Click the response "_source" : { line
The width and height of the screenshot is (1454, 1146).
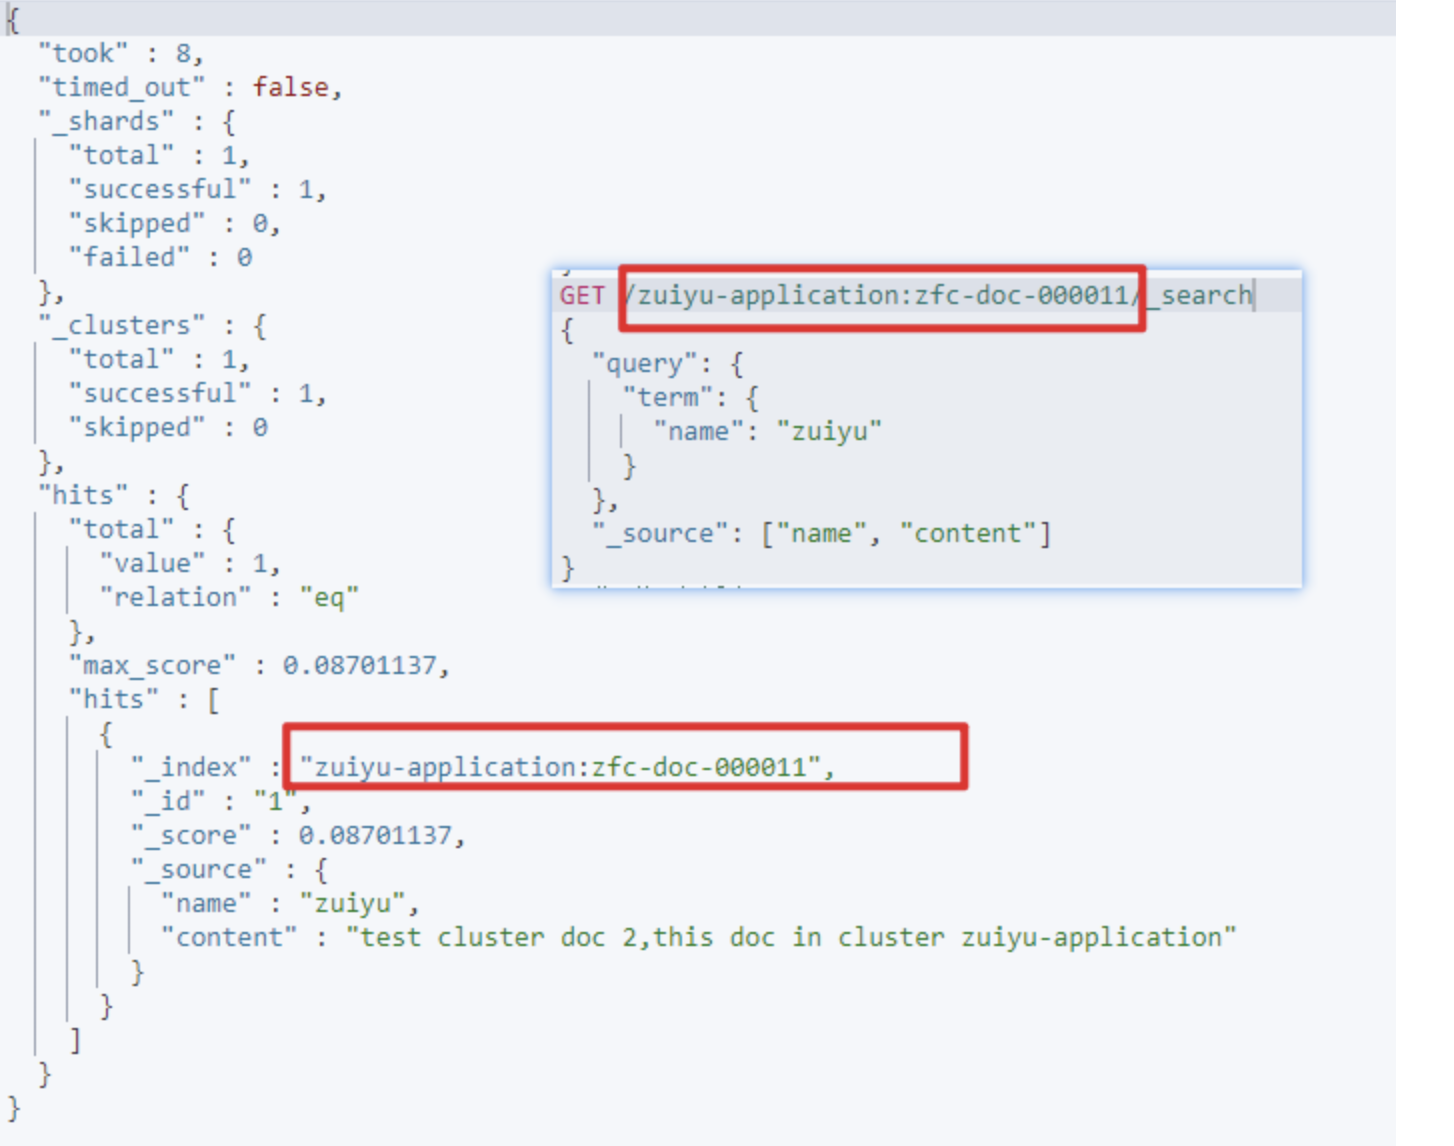pos(229,869)
